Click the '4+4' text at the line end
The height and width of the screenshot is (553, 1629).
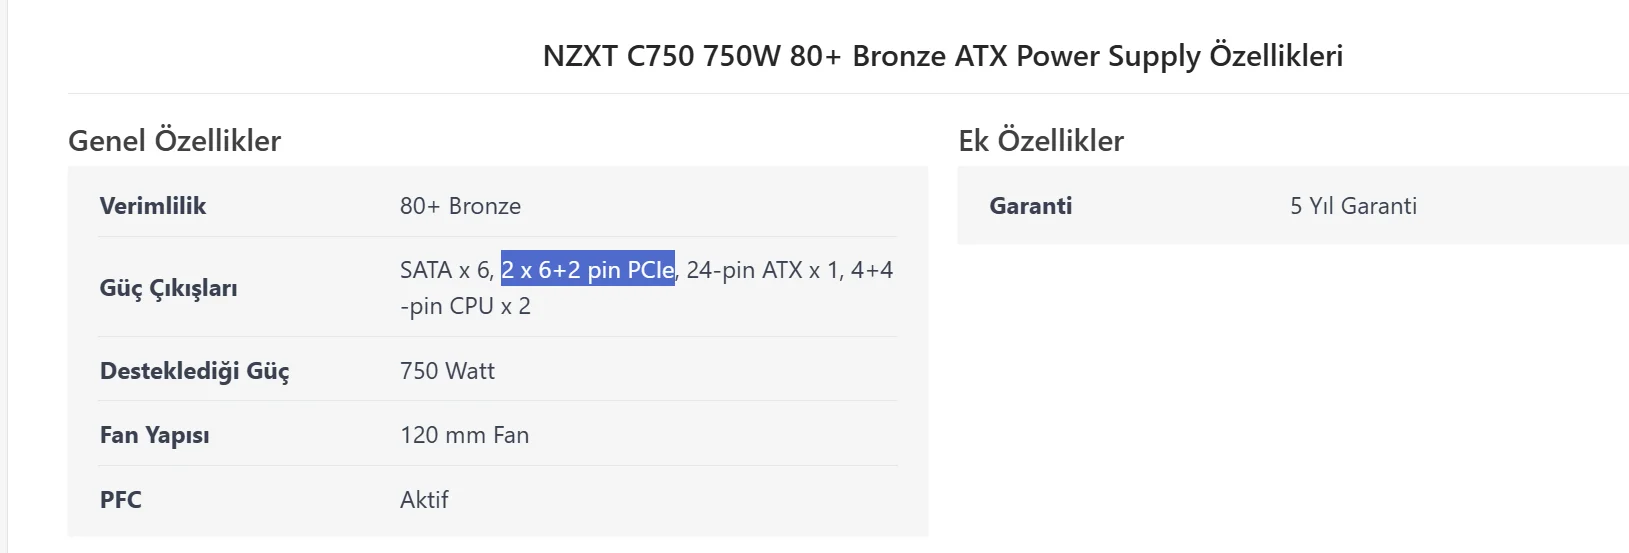tap(872, 270)
